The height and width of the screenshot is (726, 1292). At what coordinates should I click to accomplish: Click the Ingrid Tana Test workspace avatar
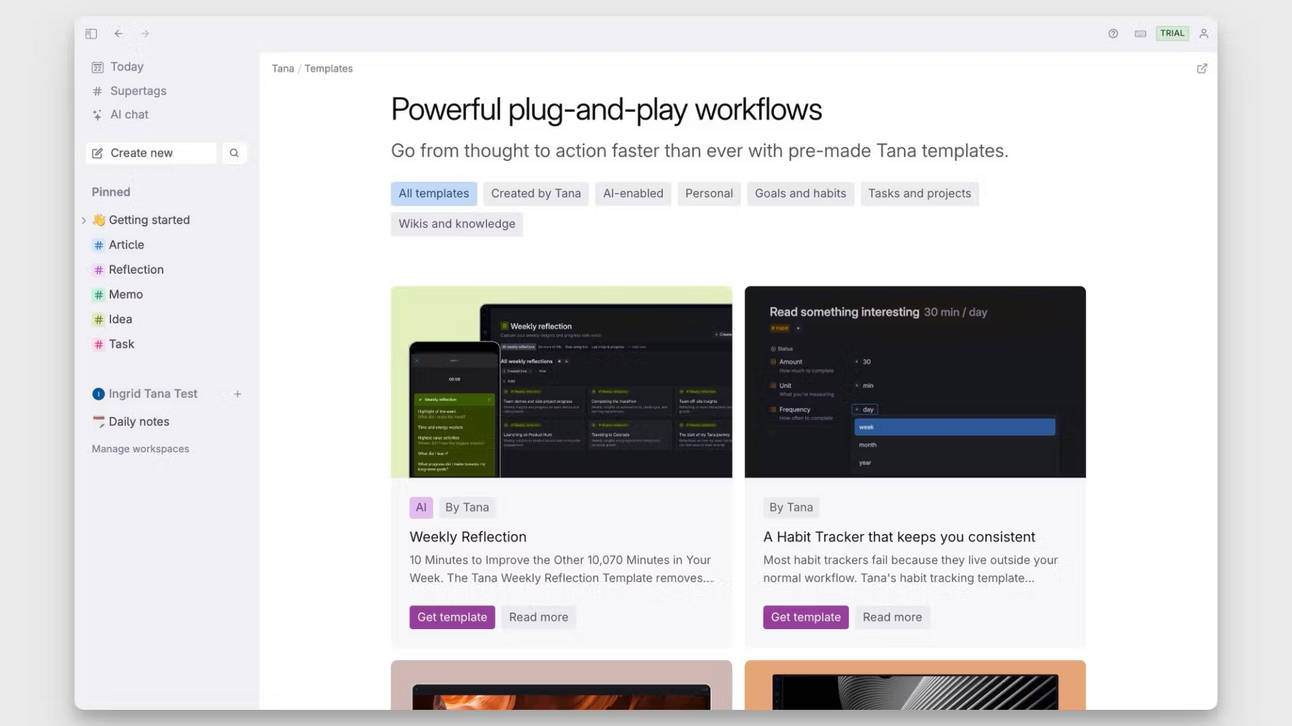(x=98, y=394)
